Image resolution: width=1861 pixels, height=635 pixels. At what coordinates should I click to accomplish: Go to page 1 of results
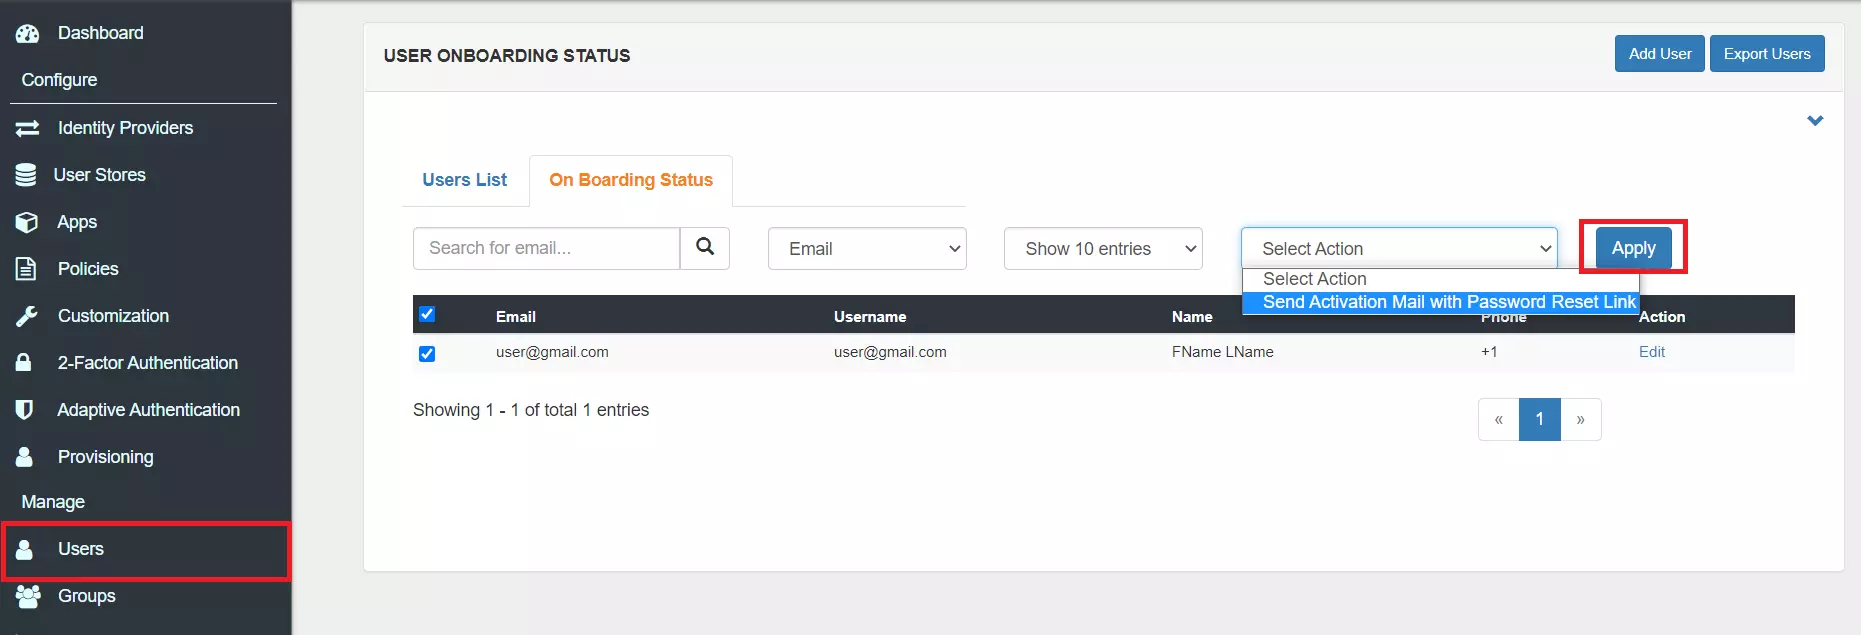[x=1540, y=420]
